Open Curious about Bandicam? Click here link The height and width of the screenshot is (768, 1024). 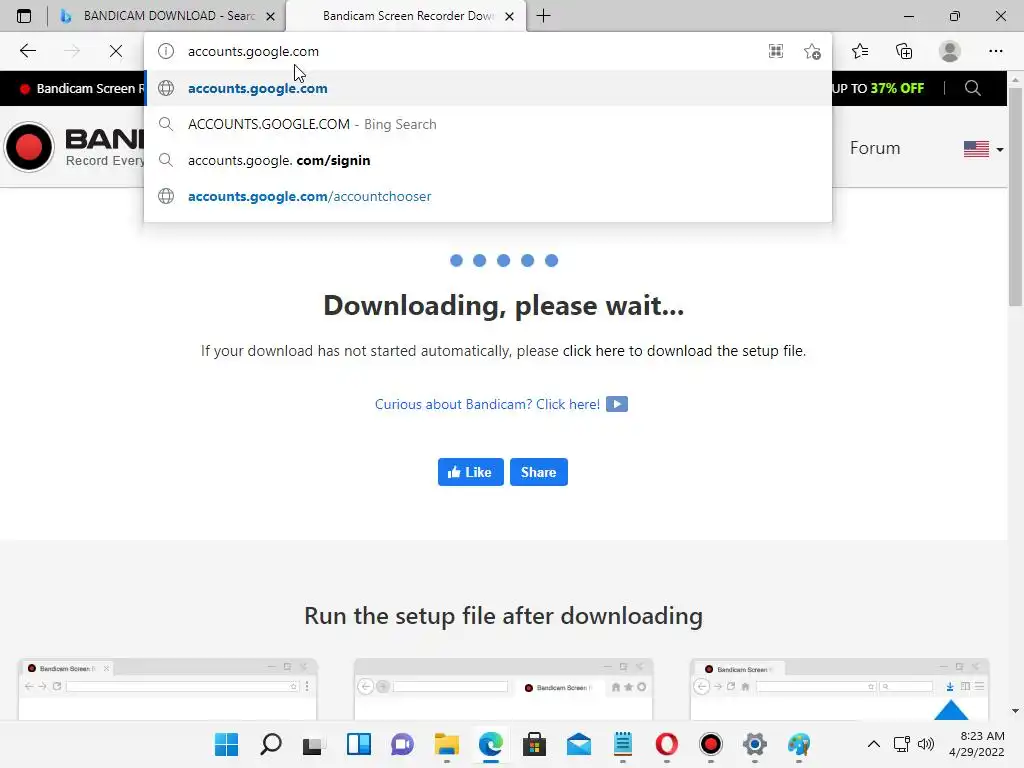point(487,404)
